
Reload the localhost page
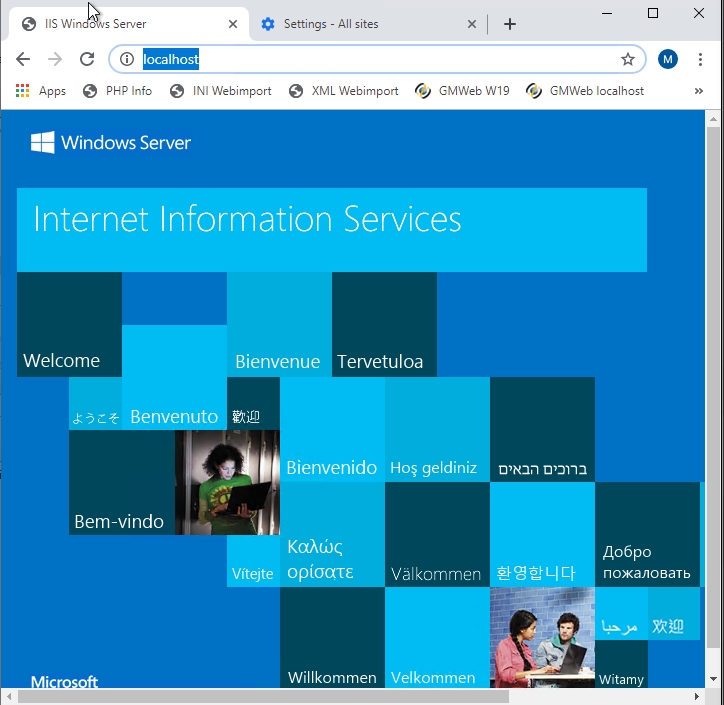[87, 60]
